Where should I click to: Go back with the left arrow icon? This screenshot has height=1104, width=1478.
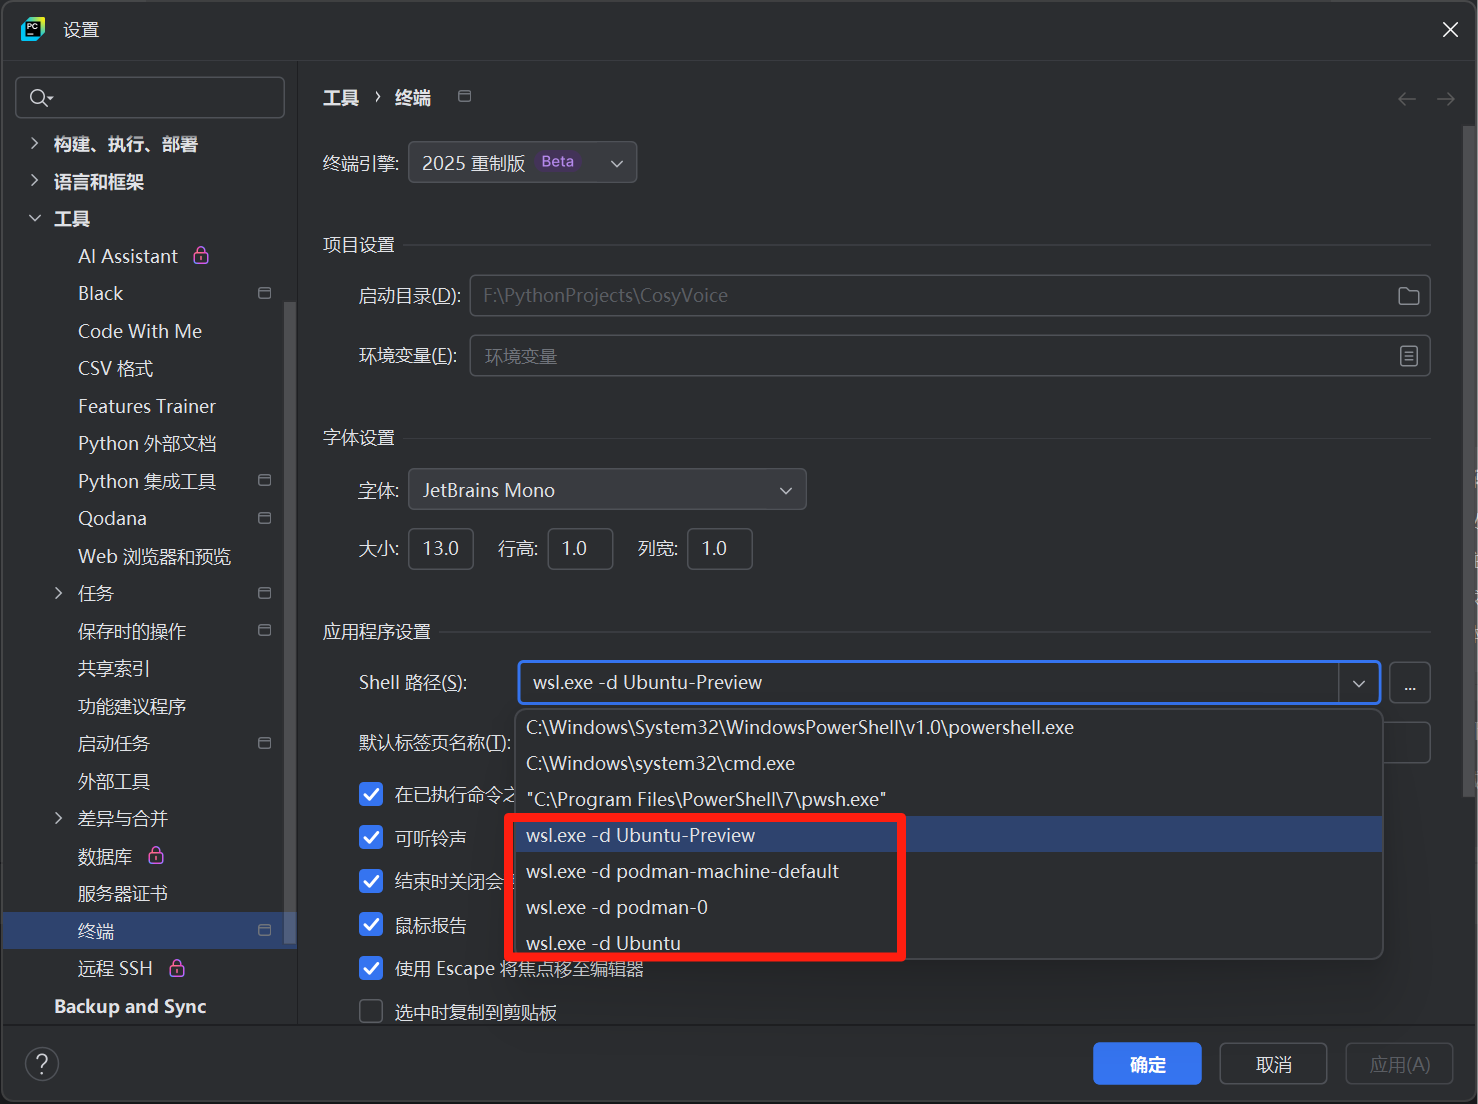tap(1407, 98)
